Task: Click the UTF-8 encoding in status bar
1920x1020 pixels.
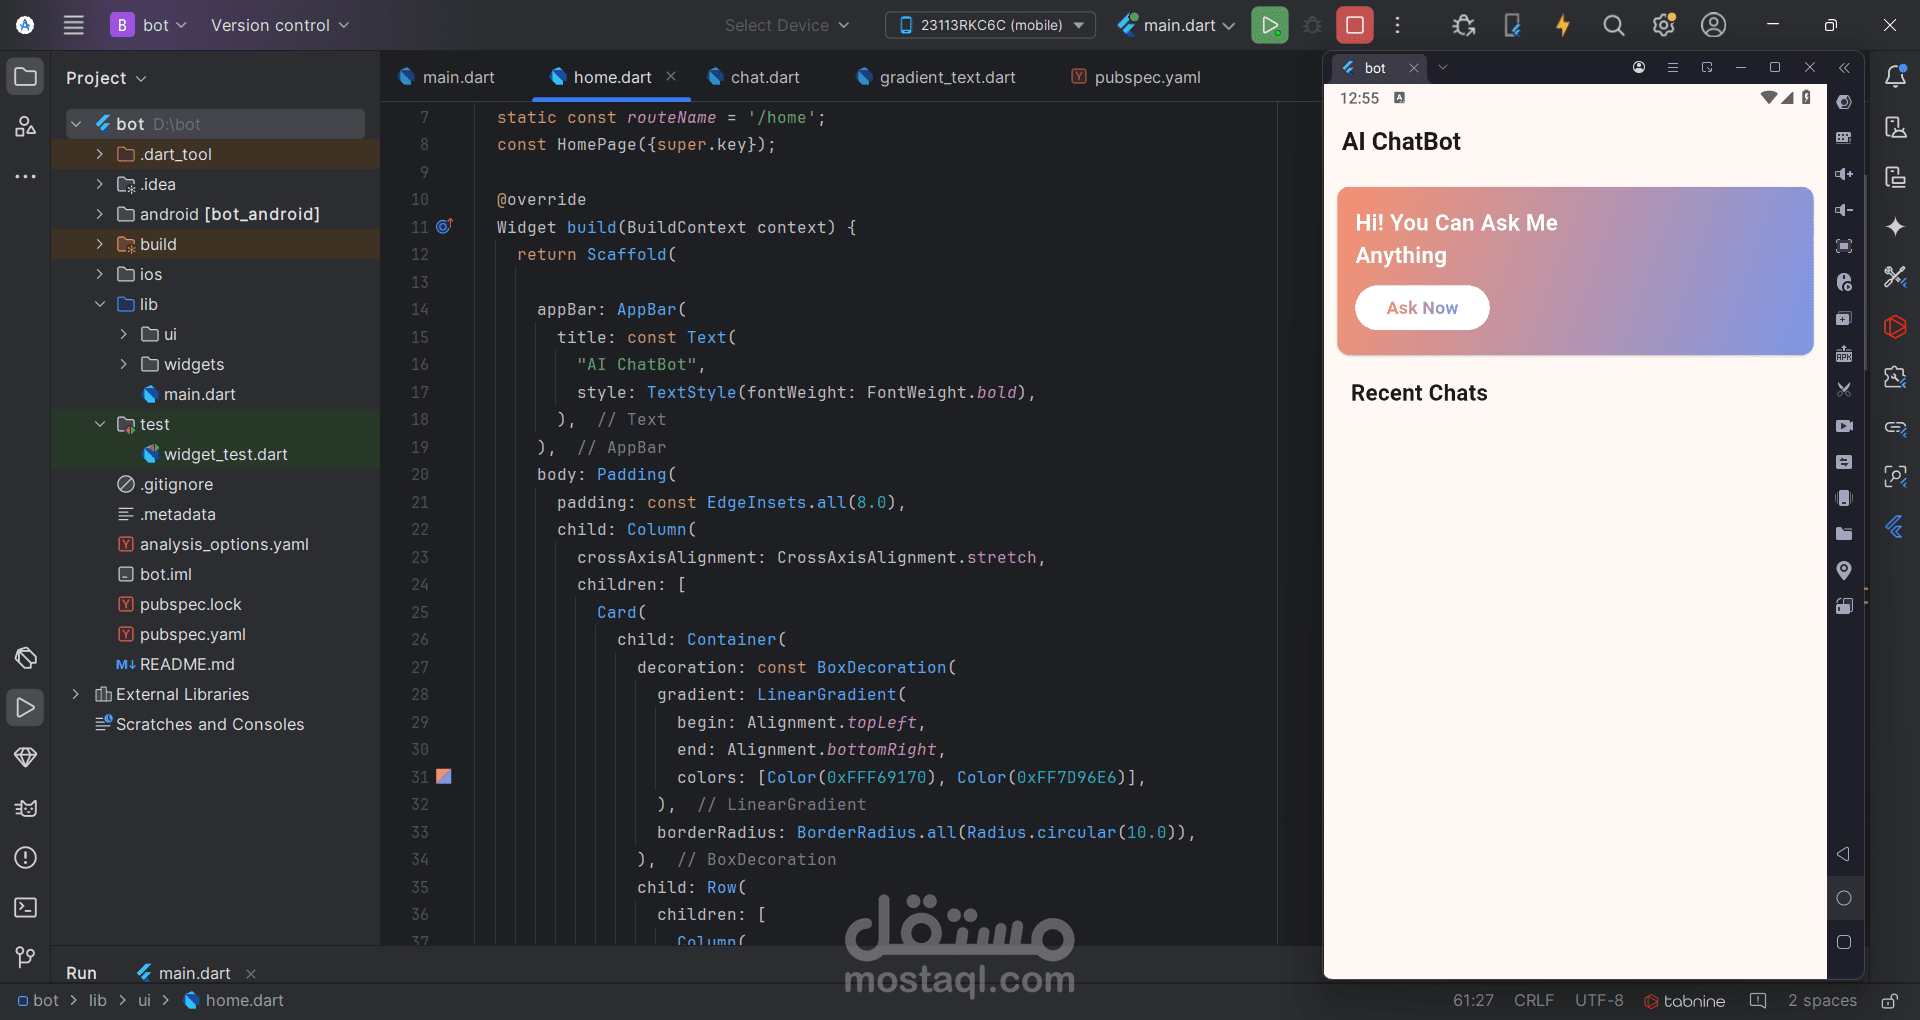Action: tap(1599, 1000)
